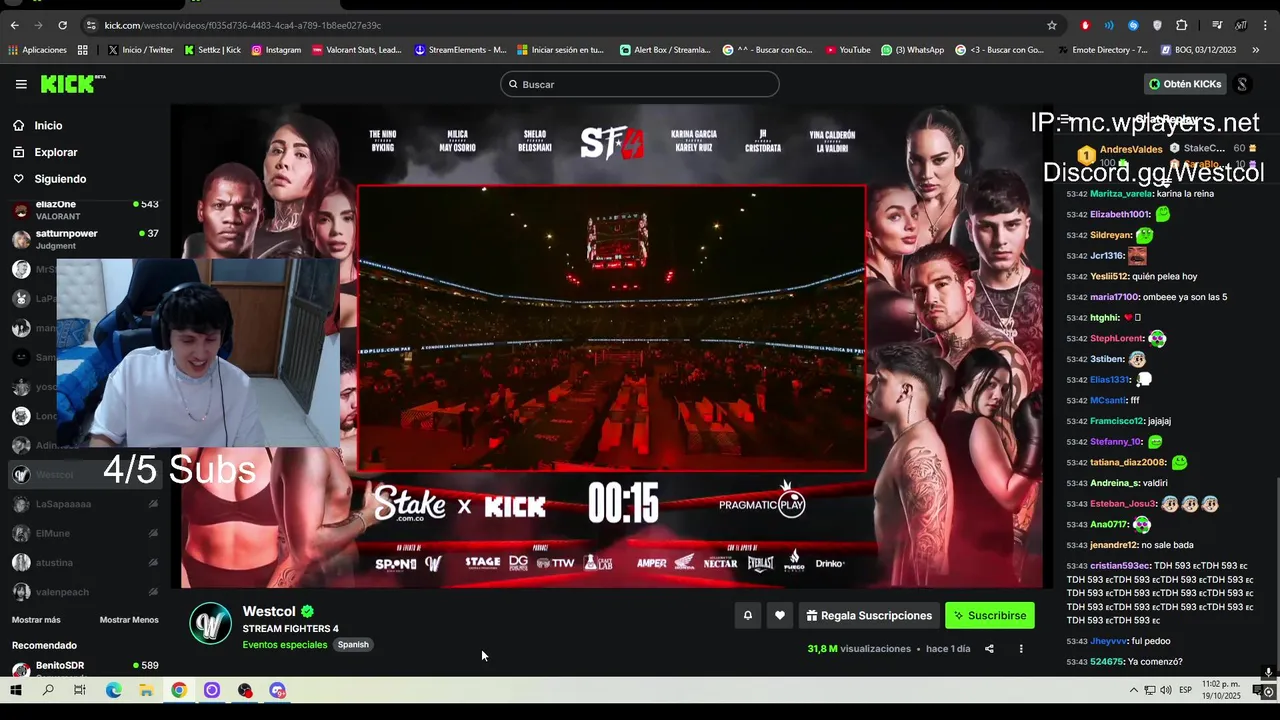Open the taskbar search magnifier

pyautogui.click(x=48, y=690)
